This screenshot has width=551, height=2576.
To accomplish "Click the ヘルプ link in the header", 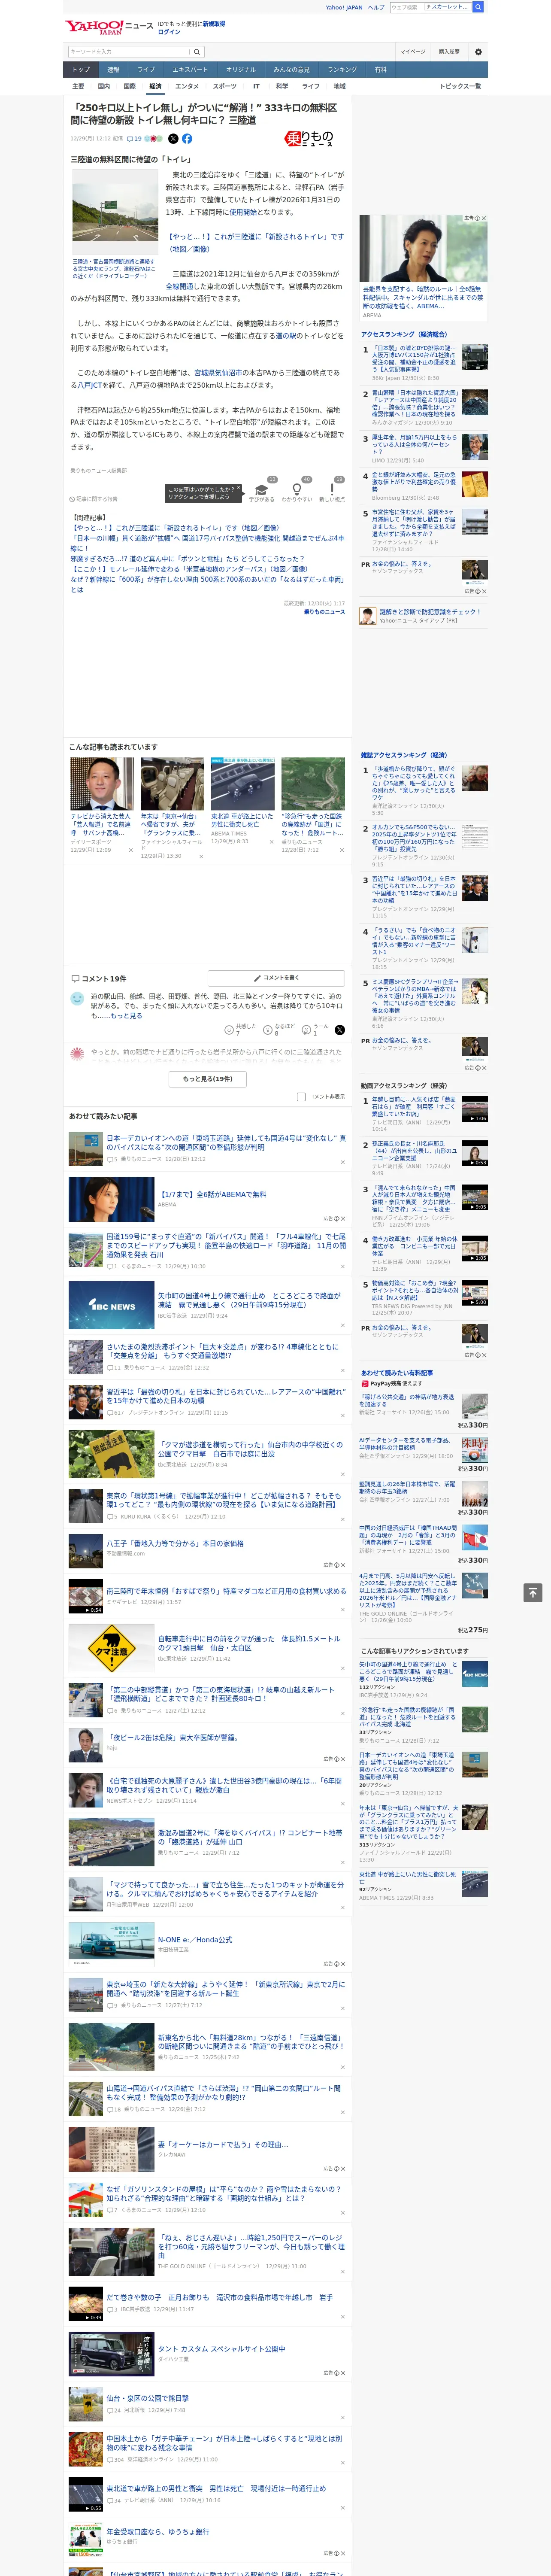I will 376,7.
